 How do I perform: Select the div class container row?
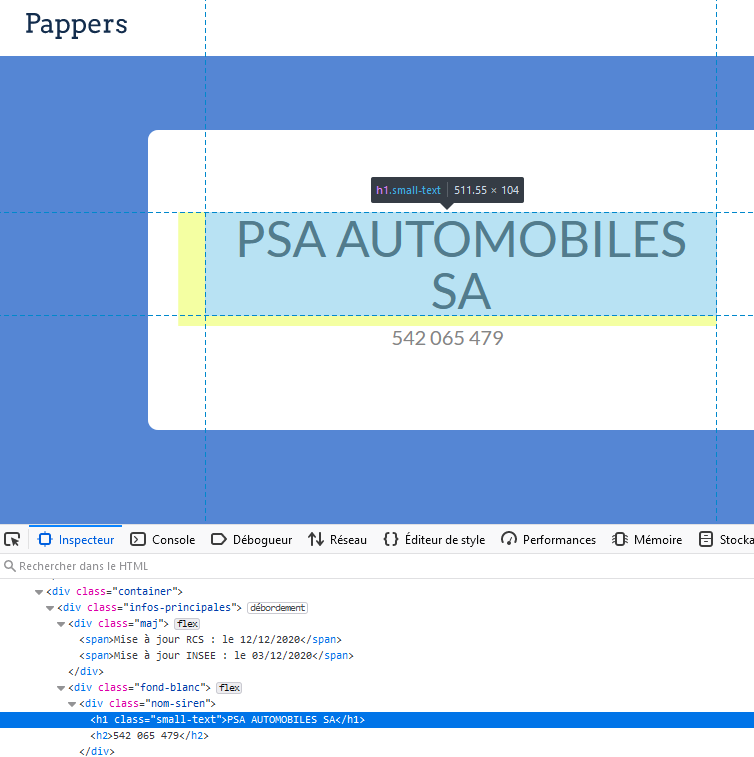(x=377, y=592)
